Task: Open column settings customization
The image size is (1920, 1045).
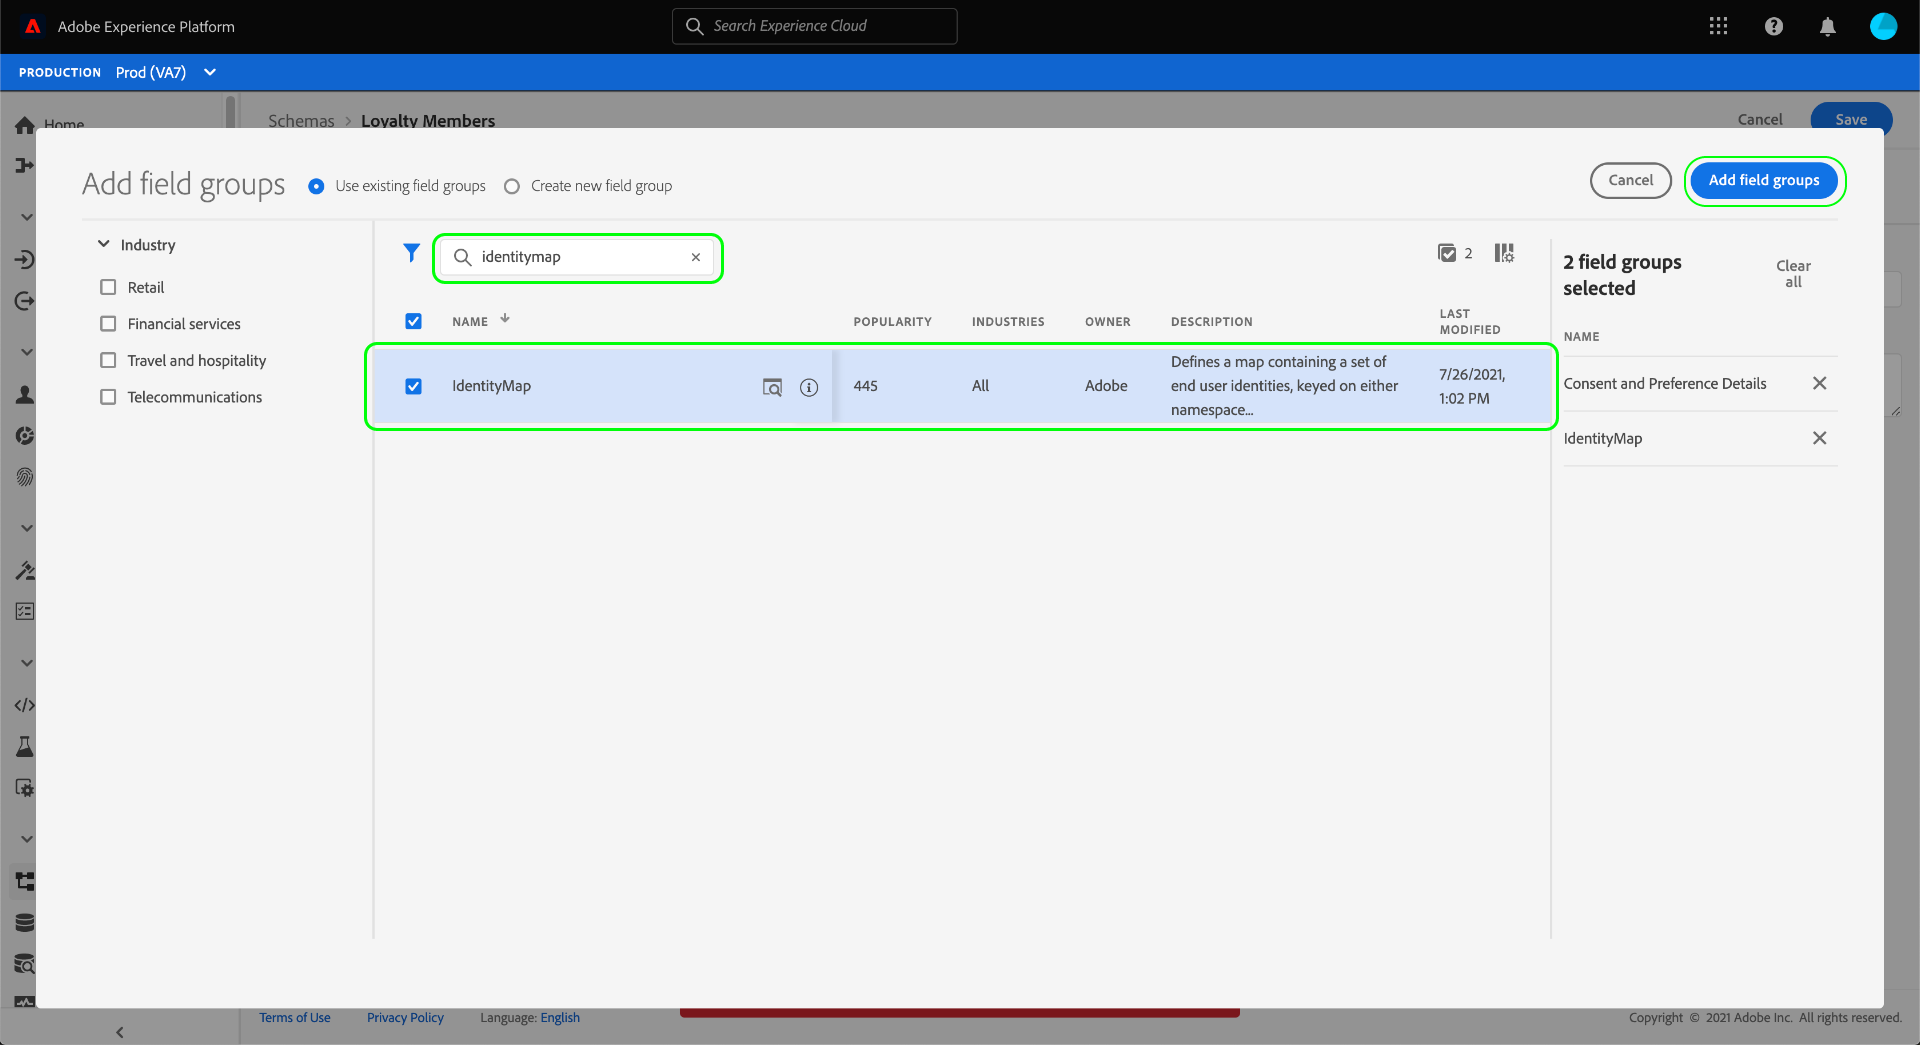Action: [x=1504, y=253]
